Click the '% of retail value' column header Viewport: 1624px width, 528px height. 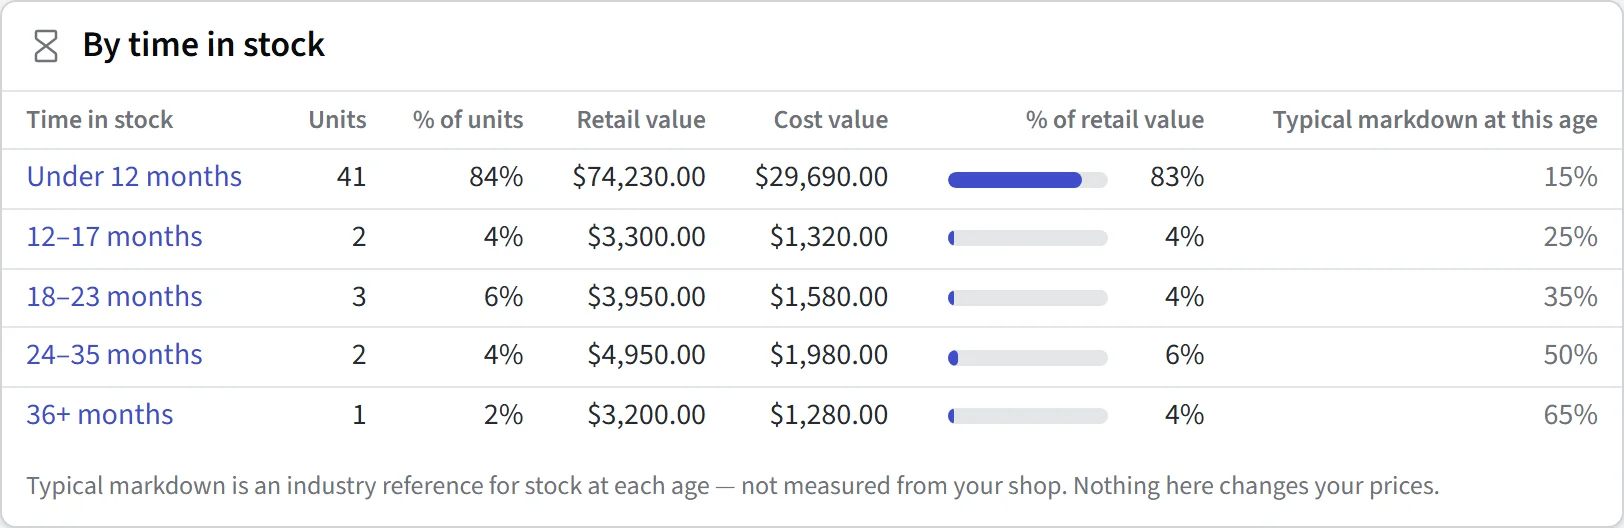(x=1115, y=120)
